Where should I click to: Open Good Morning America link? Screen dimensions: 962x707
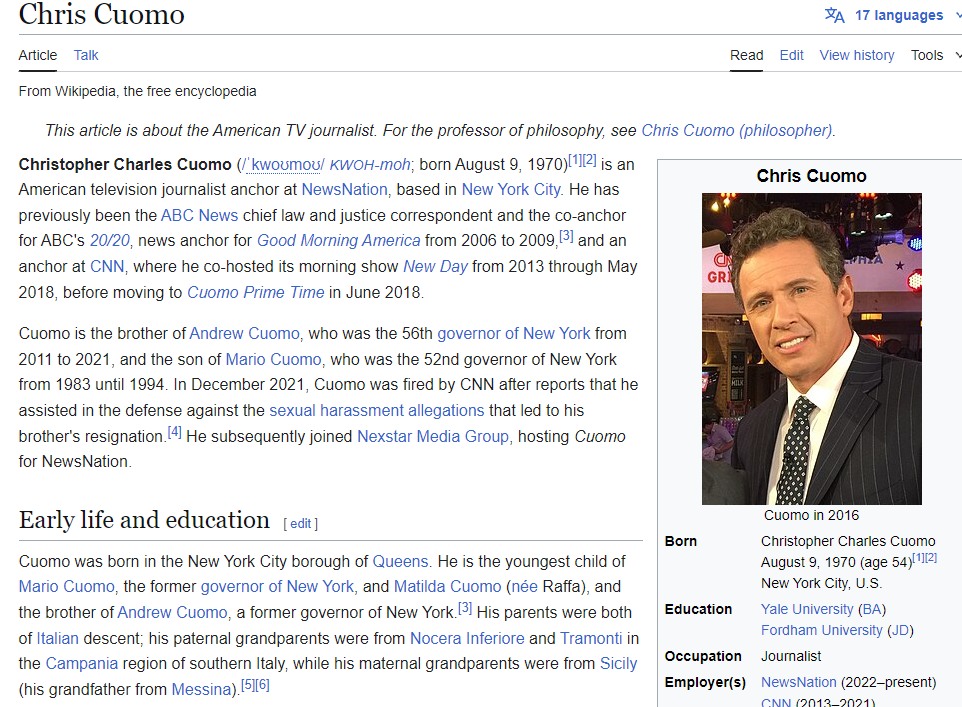coord(339,241)
